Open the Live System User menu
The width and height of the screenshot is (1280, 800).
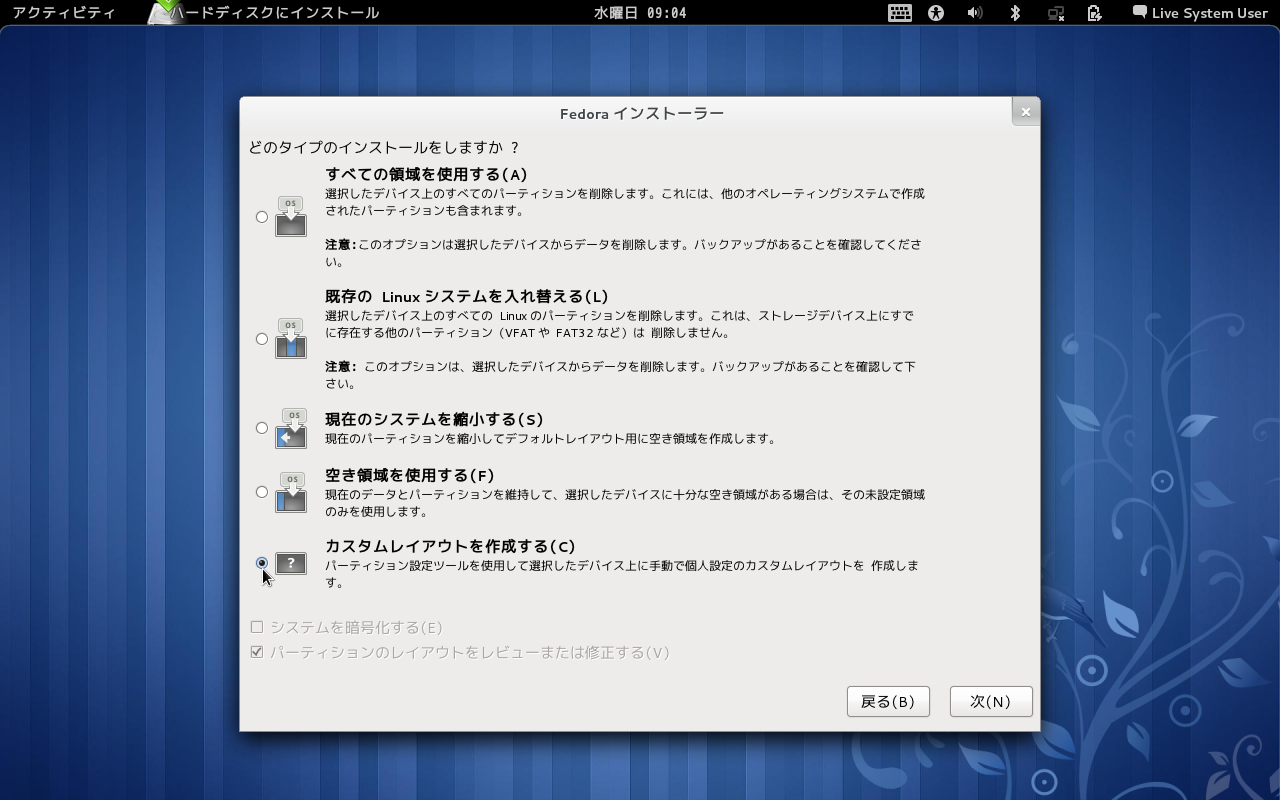click(x=1200, y=13)
